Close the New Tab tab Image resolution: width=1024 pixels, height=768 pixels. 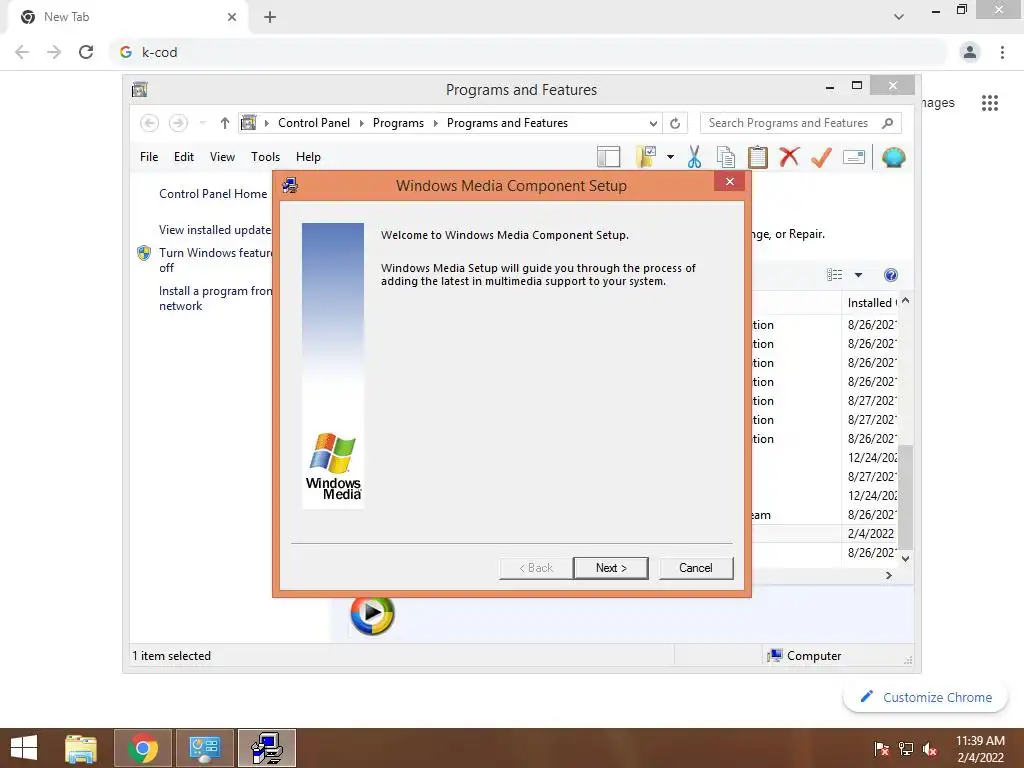232,17
